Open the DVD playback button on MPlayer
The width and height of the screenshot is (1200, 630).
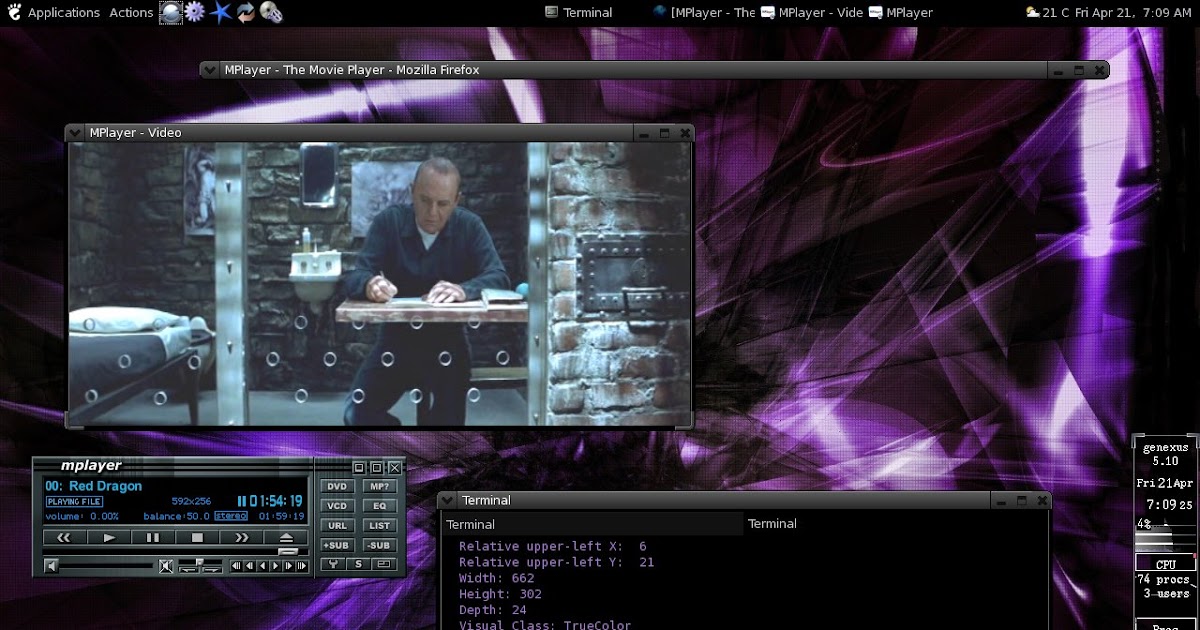coord(337,486)
